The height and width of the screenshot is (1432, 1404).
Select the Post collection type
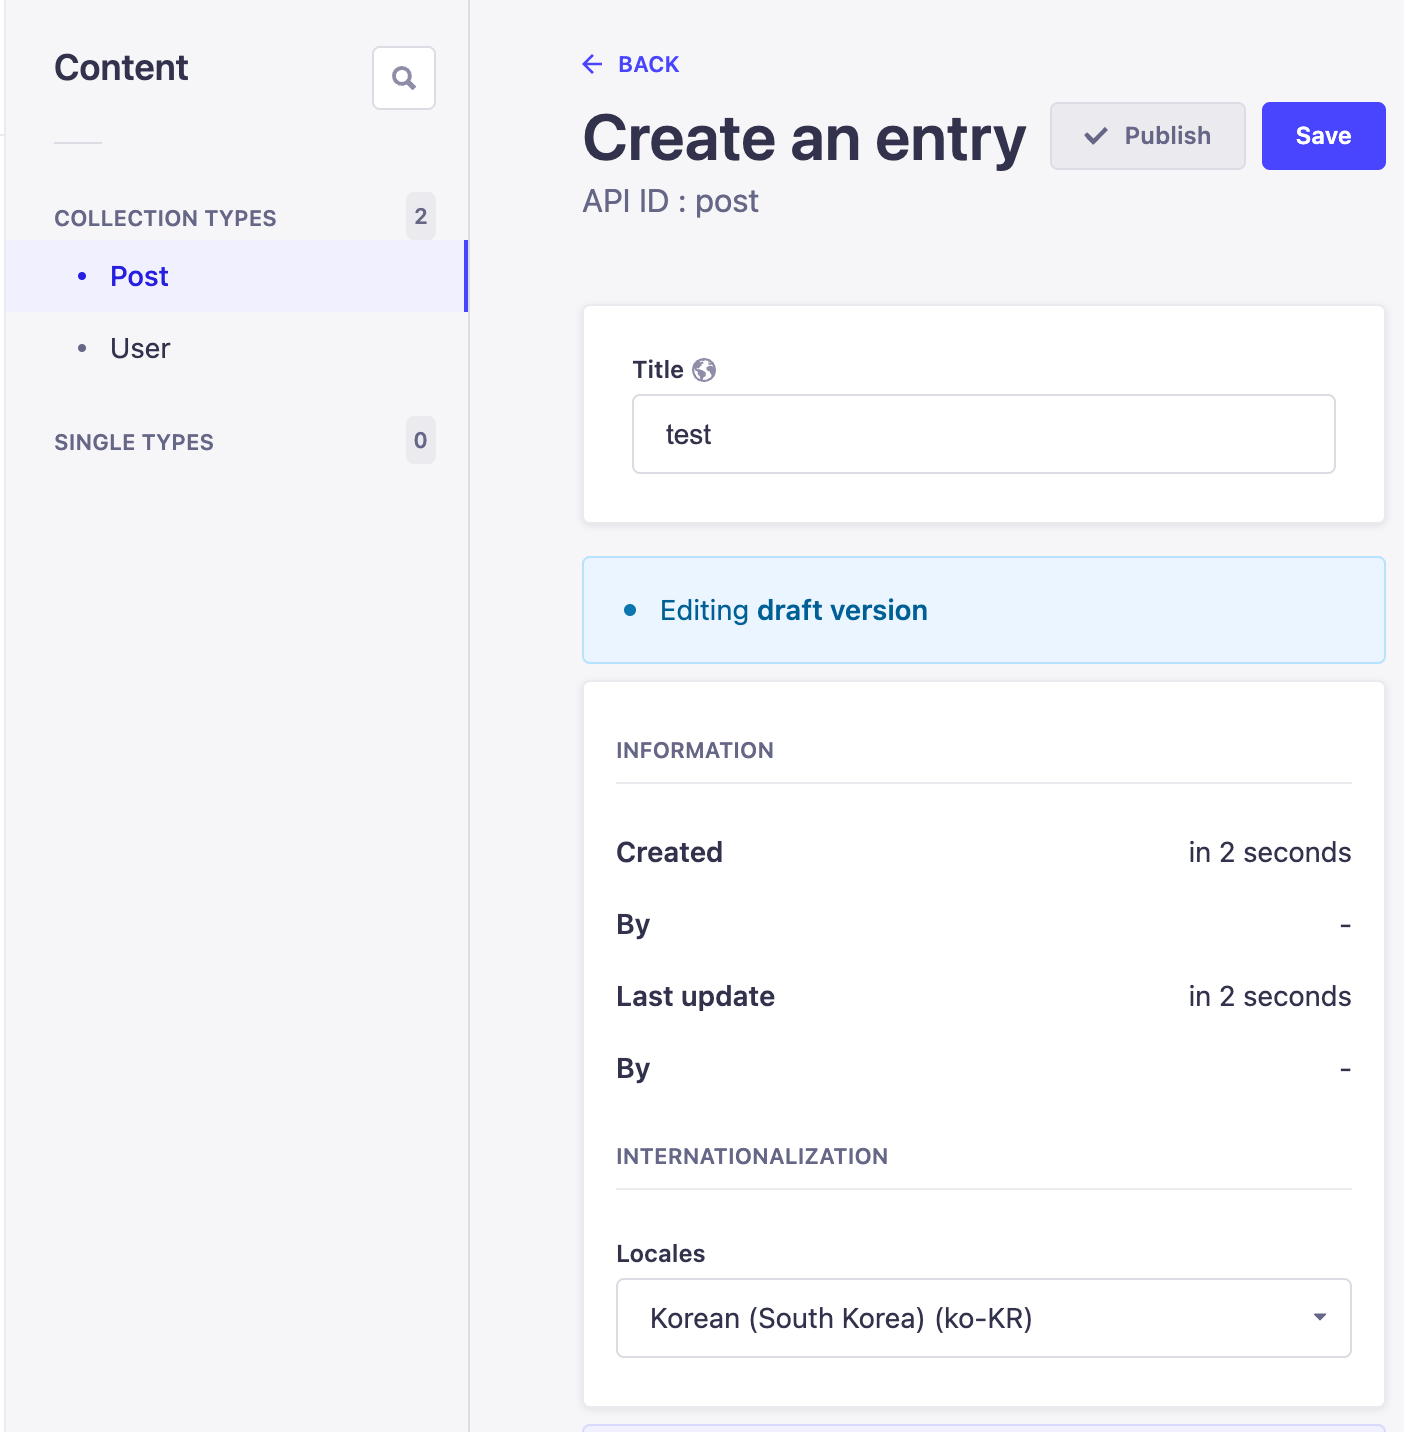coord(138,276)
